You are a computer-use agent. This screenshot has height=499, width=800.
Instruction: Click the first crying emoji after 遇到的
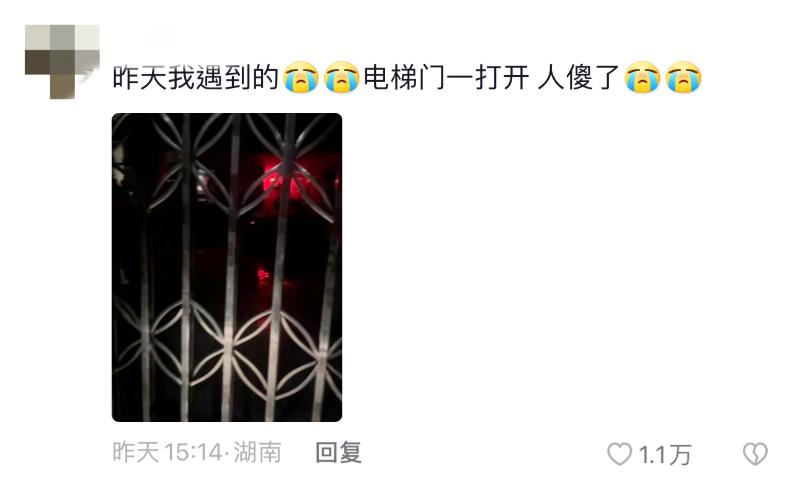[x=301, y=77]
